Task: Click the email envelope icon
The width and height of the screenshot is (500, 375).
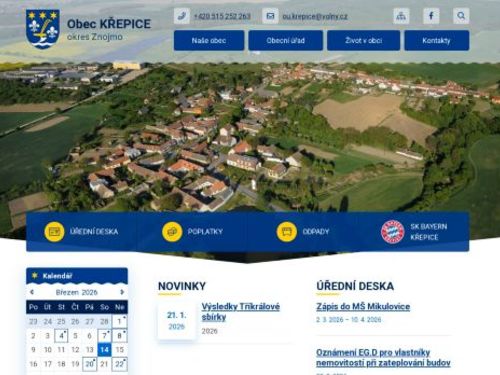Action: point(270,16)
